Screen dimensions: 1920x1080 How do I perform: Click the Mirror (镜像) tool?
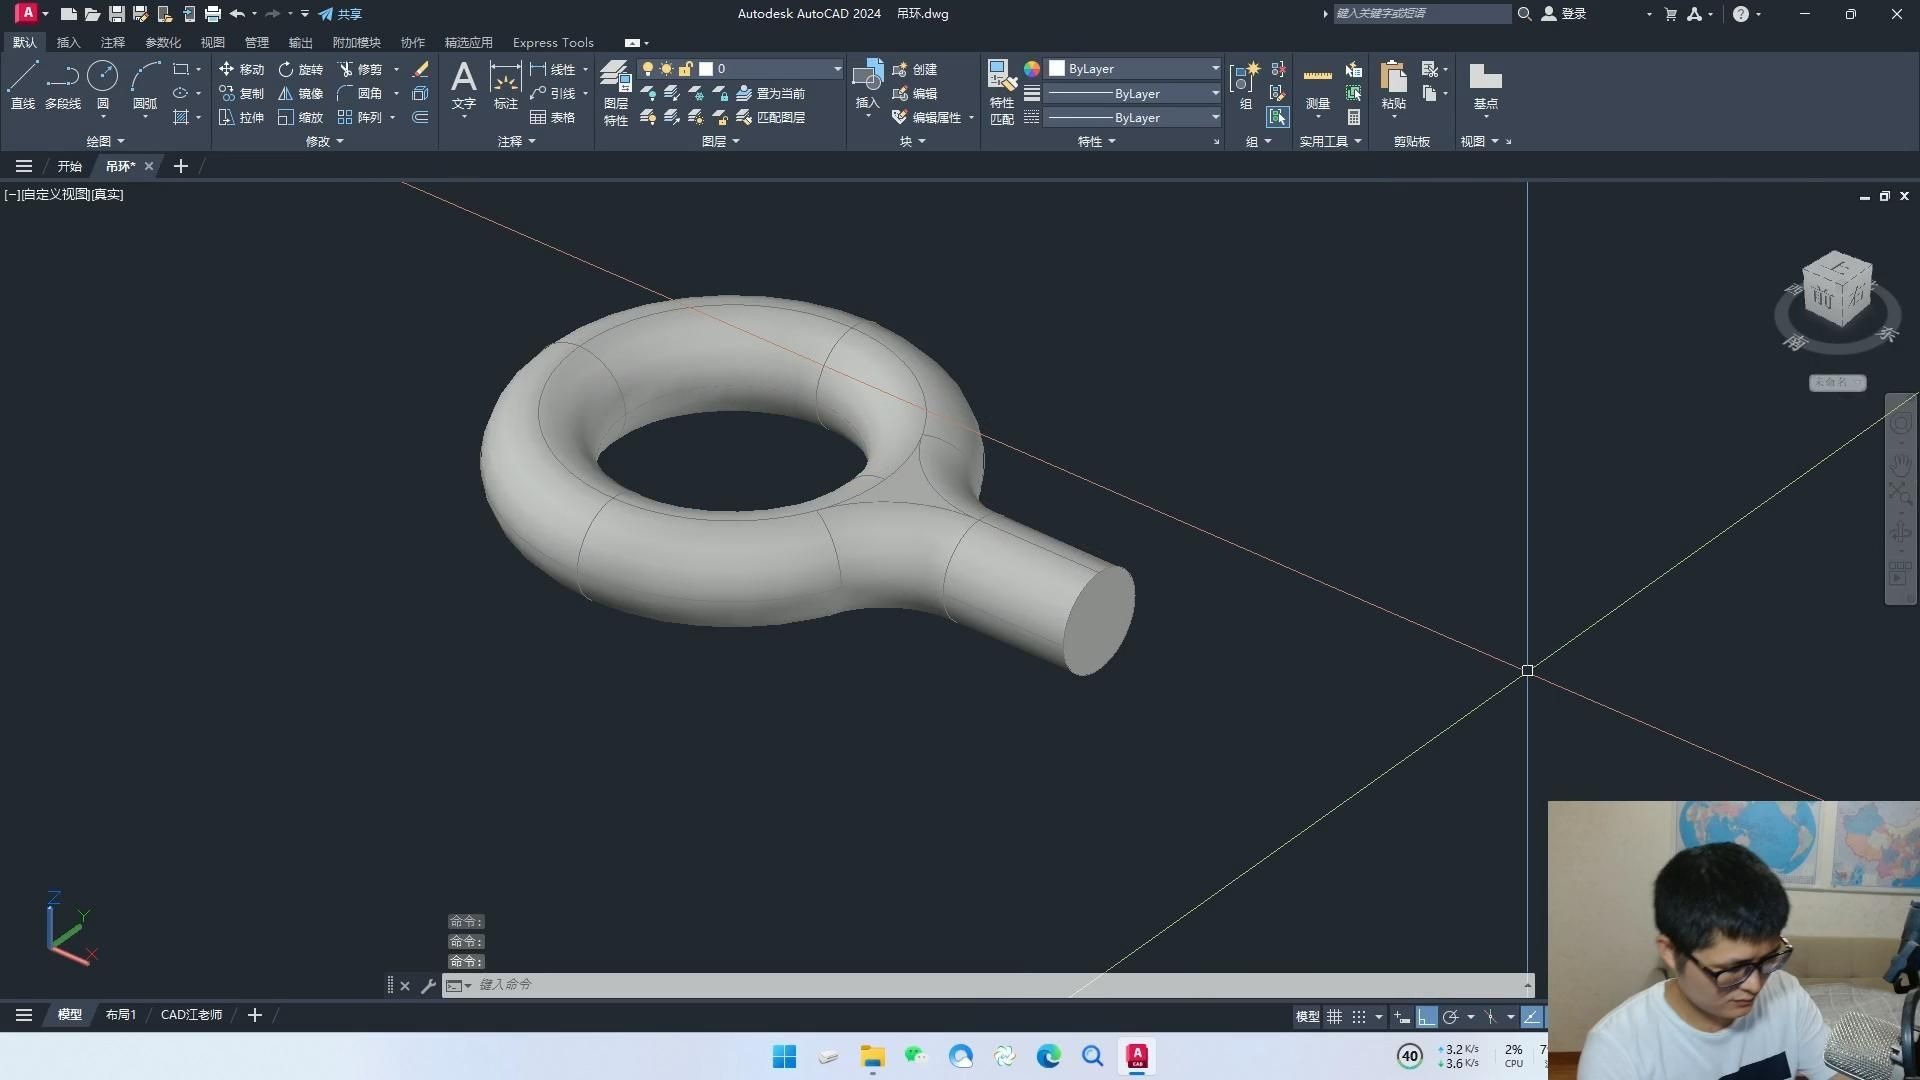click(x=300, y=93)
